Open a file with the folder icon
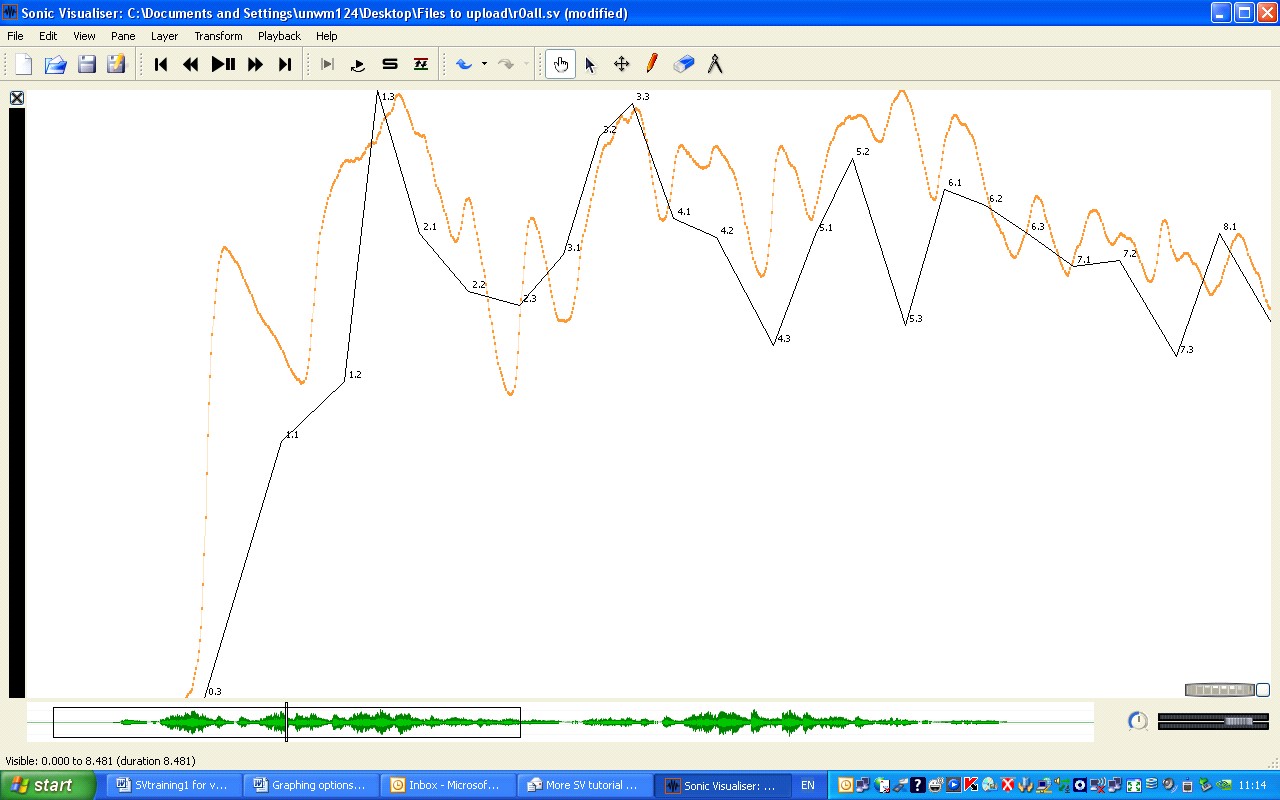This screenshot has width=1280, height=800. click(55, 64)
